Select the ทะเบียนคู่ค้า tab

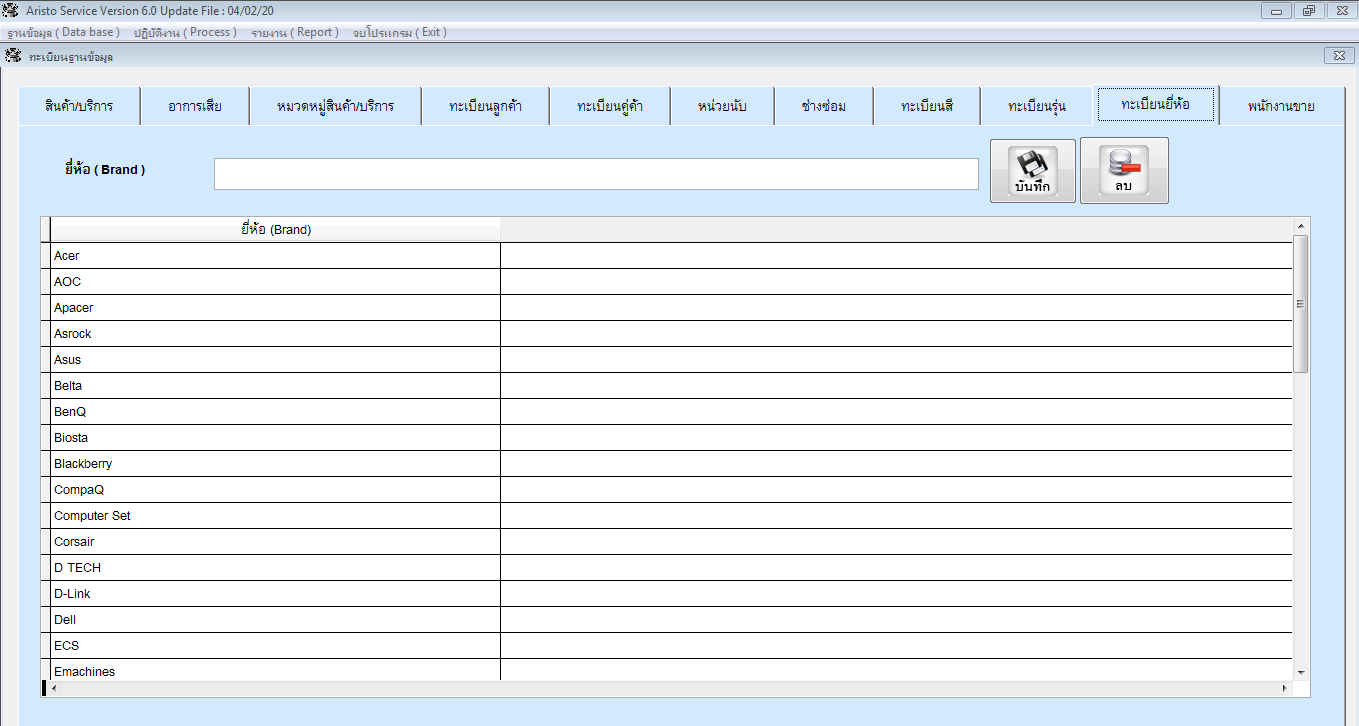click(610, 106)
